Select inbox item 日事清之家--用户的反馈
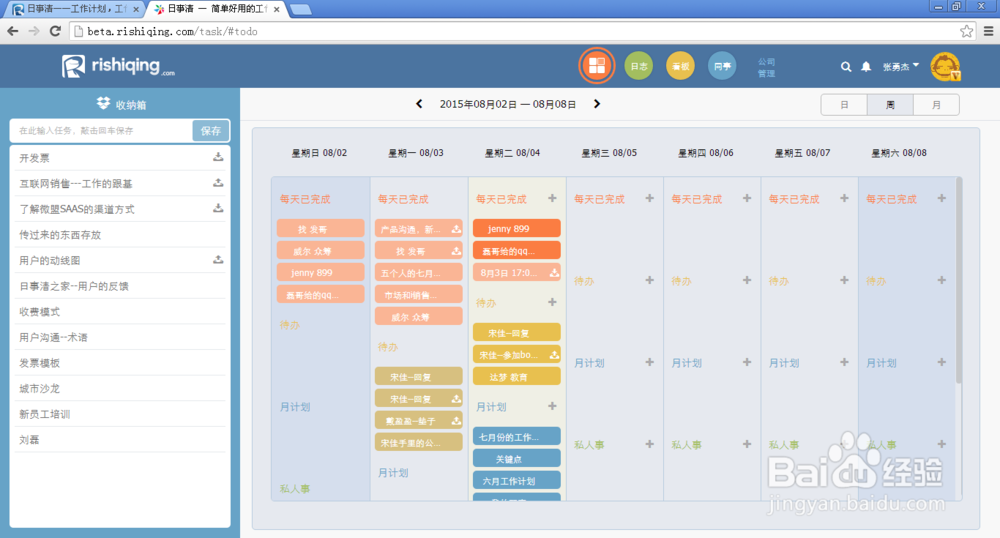 pyautogui.click(x=120, y=286)
